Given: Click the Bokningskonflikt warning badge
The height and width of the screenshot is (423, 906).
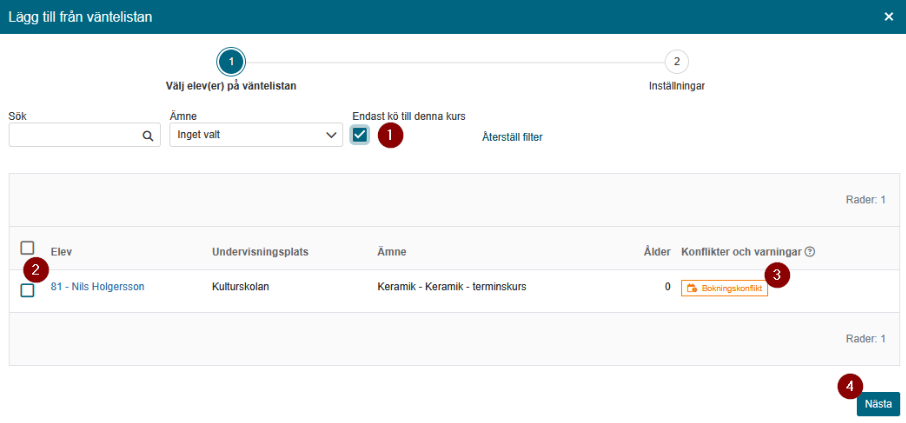Looking at the screenshot, I should pyautogui.click(x=725, y=288).
